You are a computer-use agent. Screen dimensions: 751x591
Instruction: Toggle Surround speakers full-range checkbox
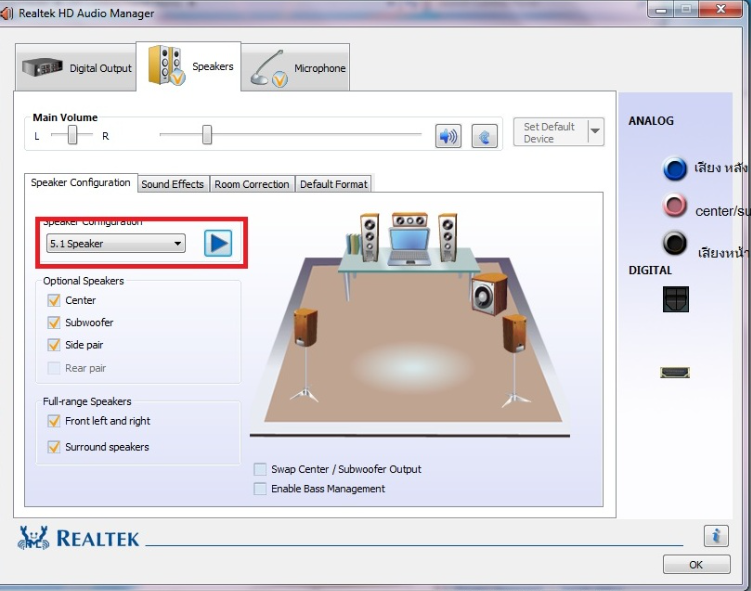pyautogui.click(x=54, y=447)
